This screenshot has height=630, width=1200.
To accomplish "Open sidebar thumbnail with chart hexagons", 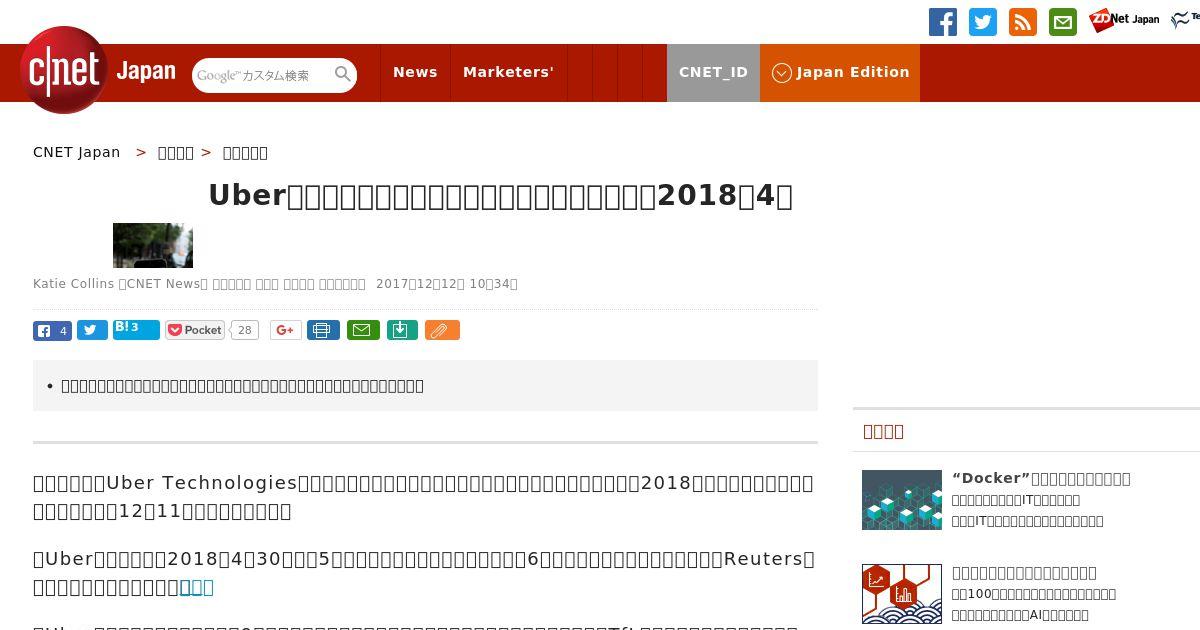I will tap(902, 594).
